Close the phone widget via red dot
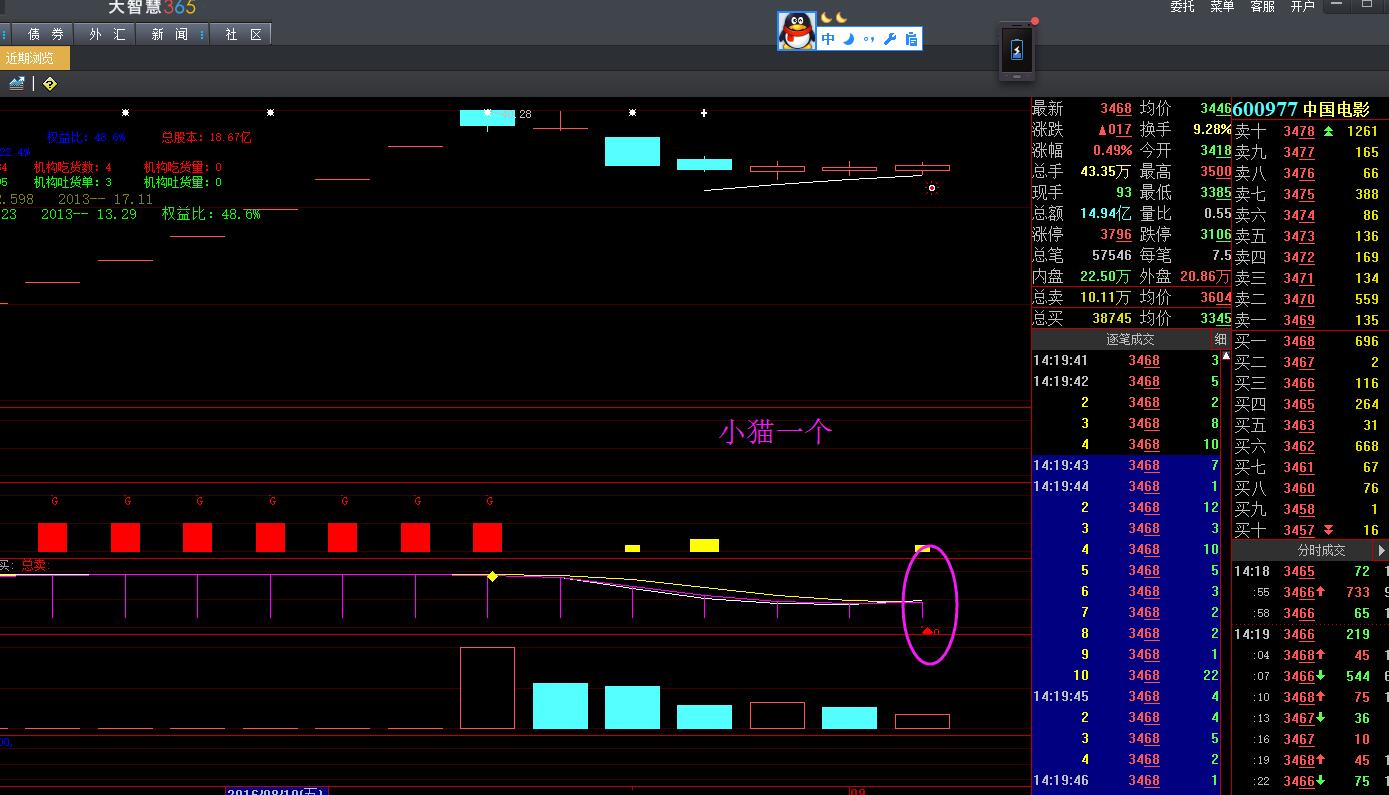This screenshot has height=795, width=1389. point(1035,21)
